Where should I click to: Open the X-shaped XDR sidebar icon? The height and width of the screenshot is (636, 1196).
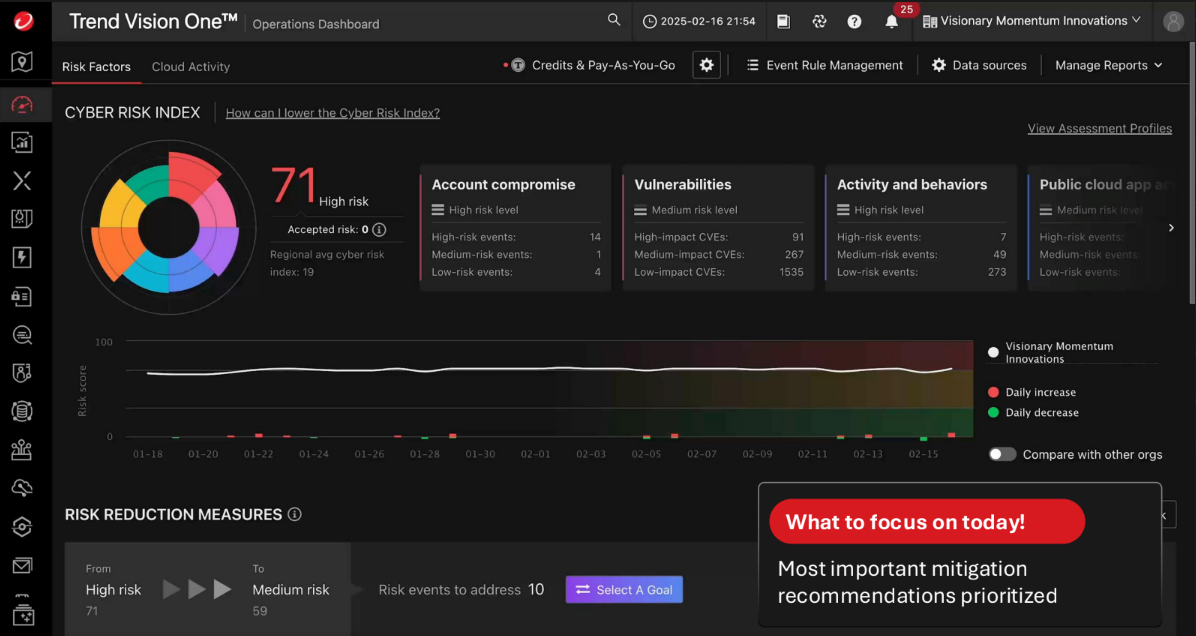click(x=22, y=181)
